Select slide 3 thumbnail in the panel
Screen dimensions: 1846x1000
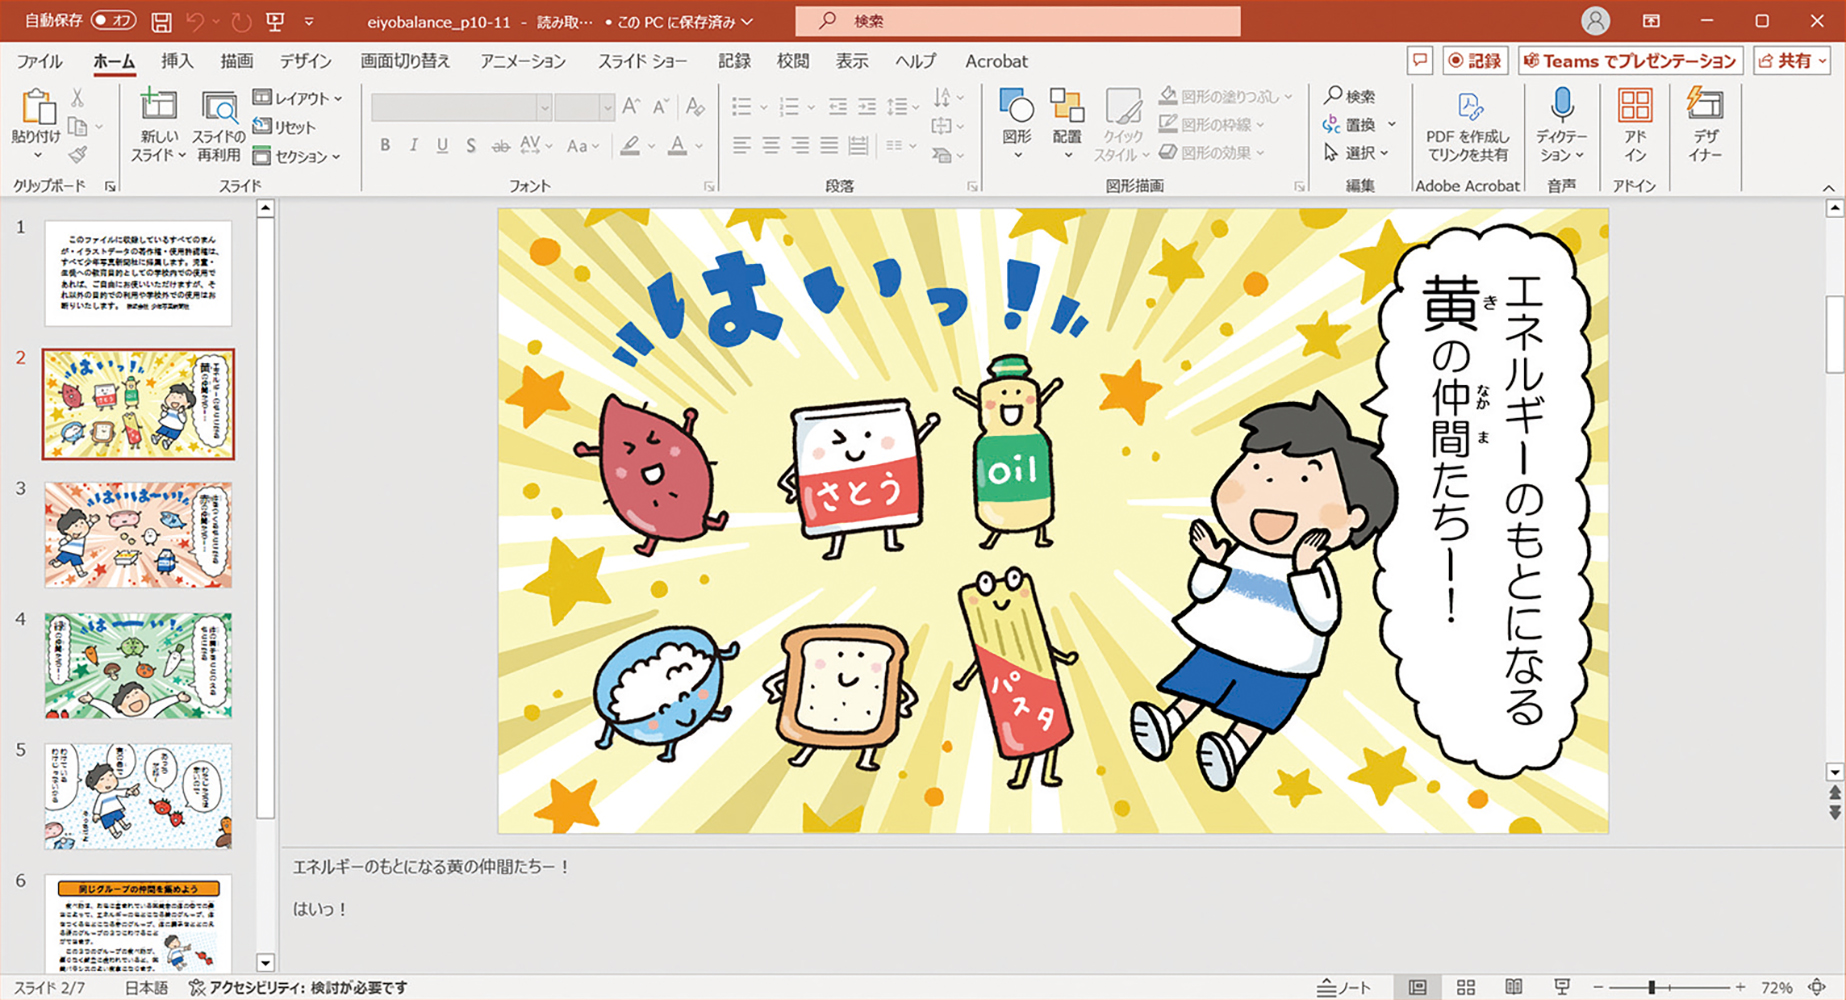[x=138, y=534]
